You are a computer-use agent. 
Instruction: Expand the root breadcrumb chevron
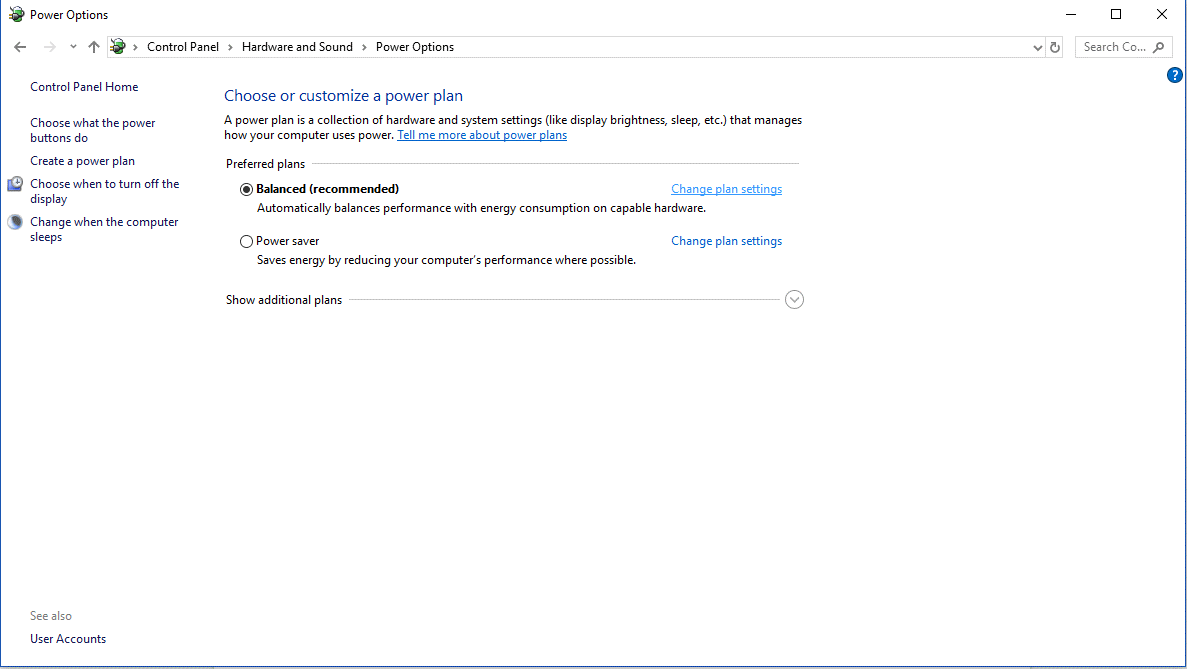tap(136, 47)
